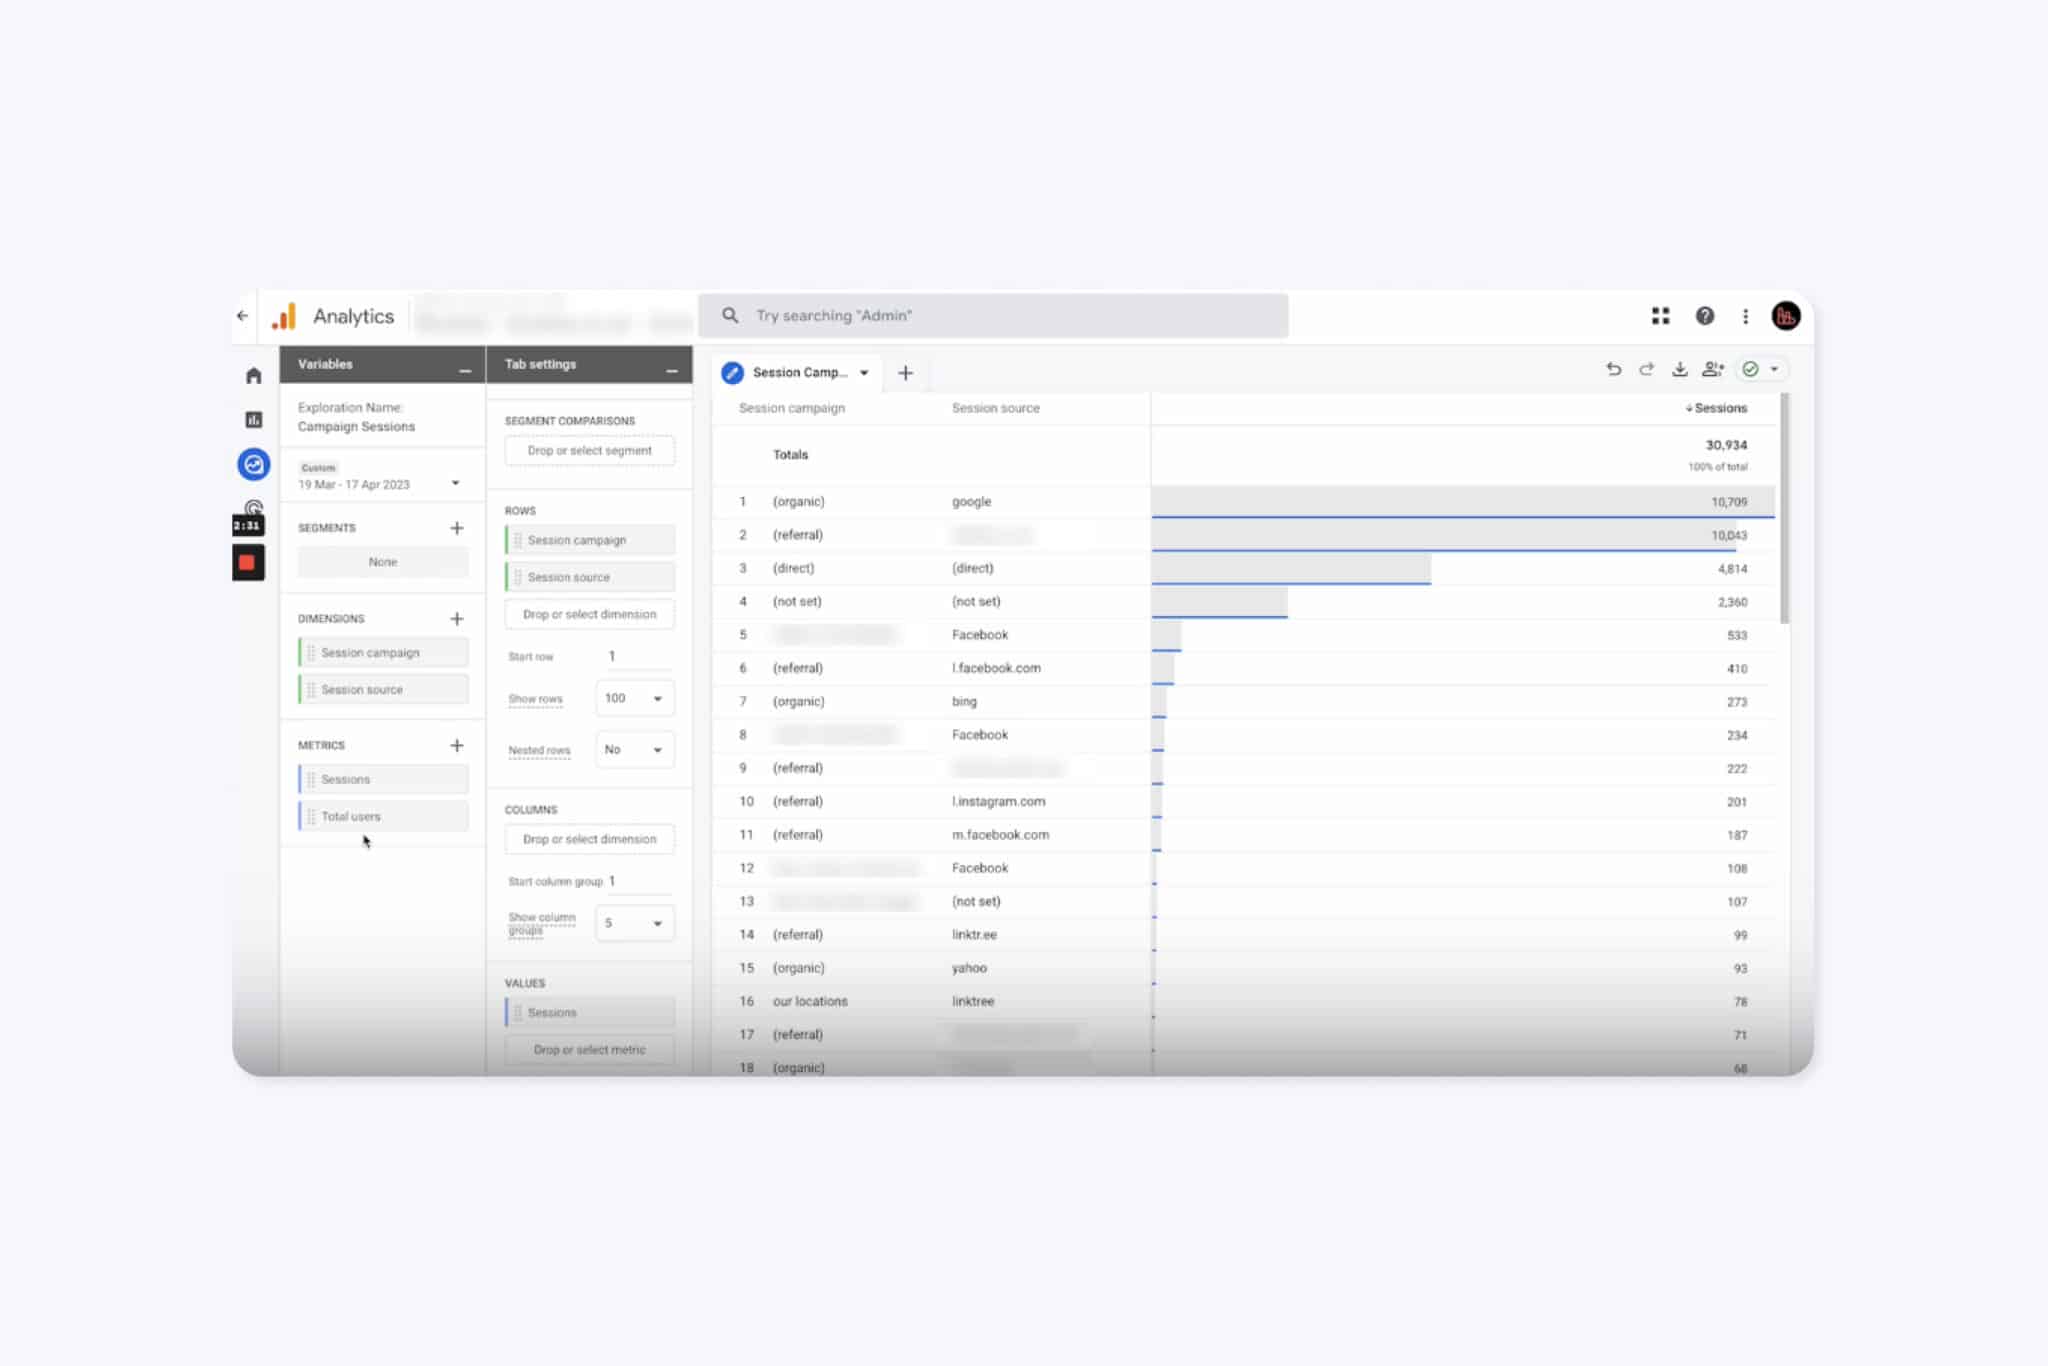Minimize the Variables panel
The image size is (2048, 1366).
click(465, 371)
